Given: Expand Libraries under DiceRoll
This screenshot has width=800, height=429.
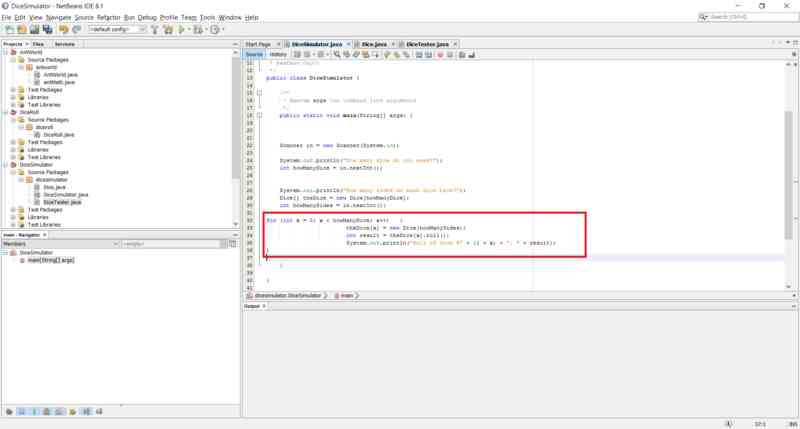Looking at the screenshot, I should [x=13, y=150].
